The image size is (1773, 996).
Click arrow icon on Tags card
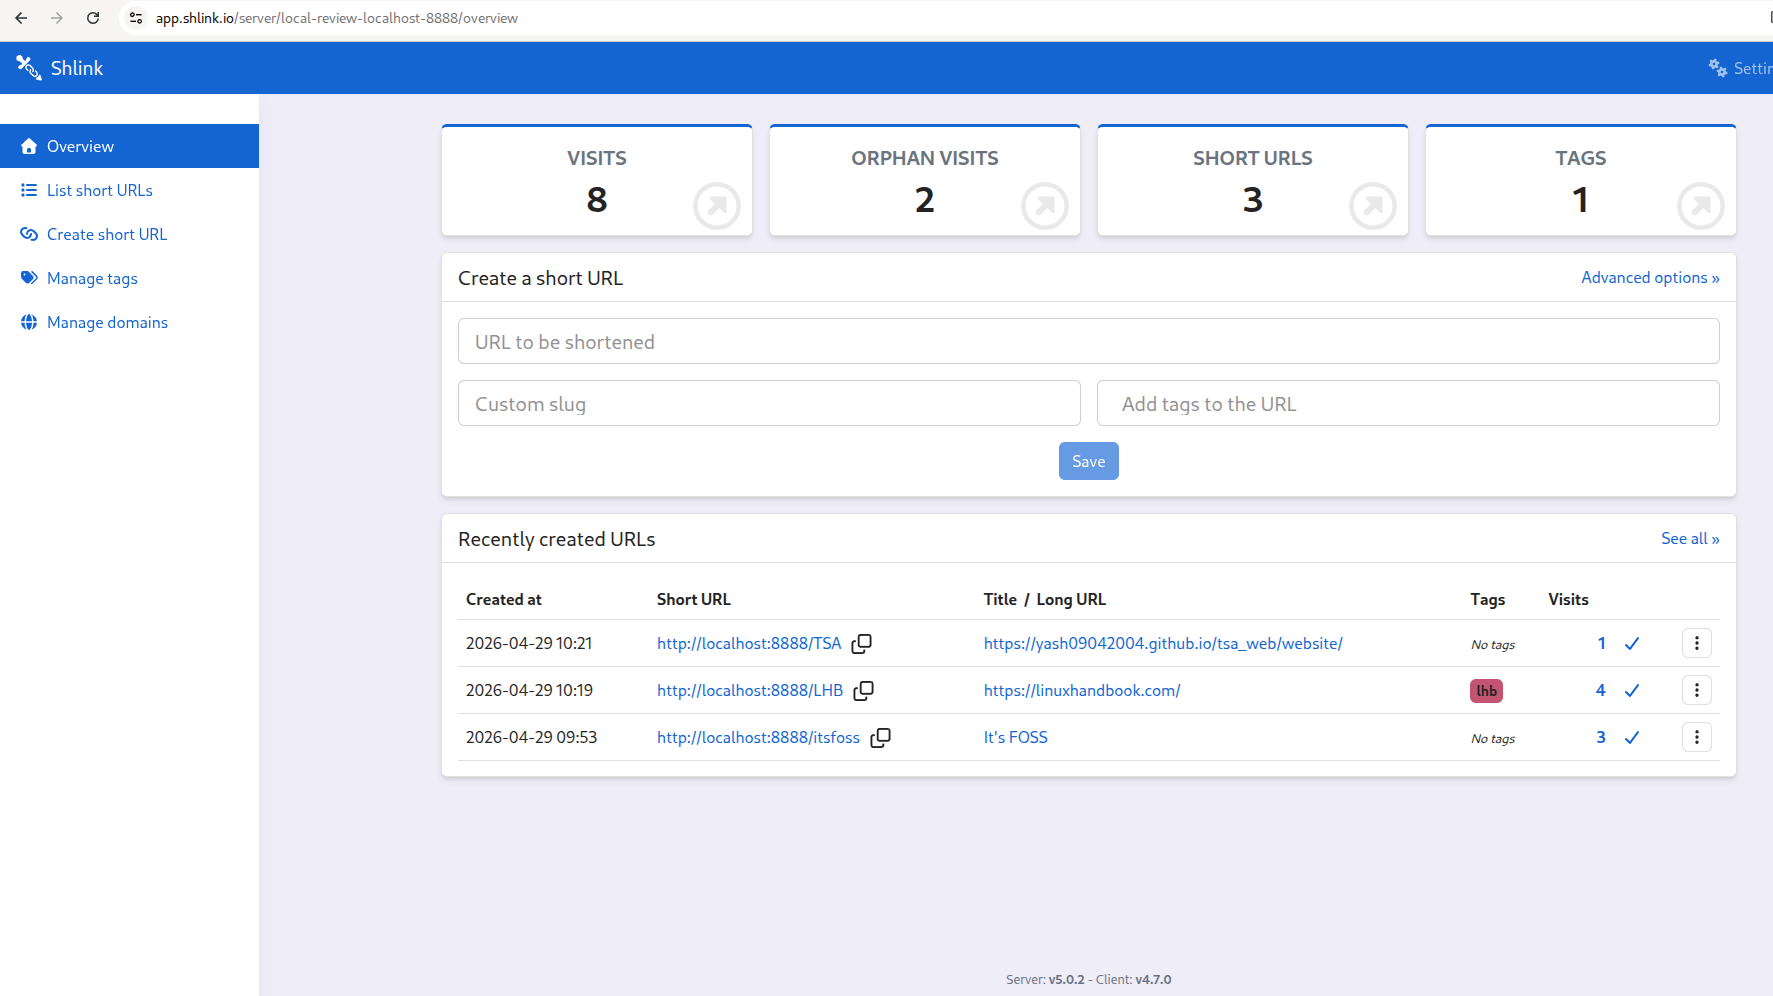[x=1701, y=206]
